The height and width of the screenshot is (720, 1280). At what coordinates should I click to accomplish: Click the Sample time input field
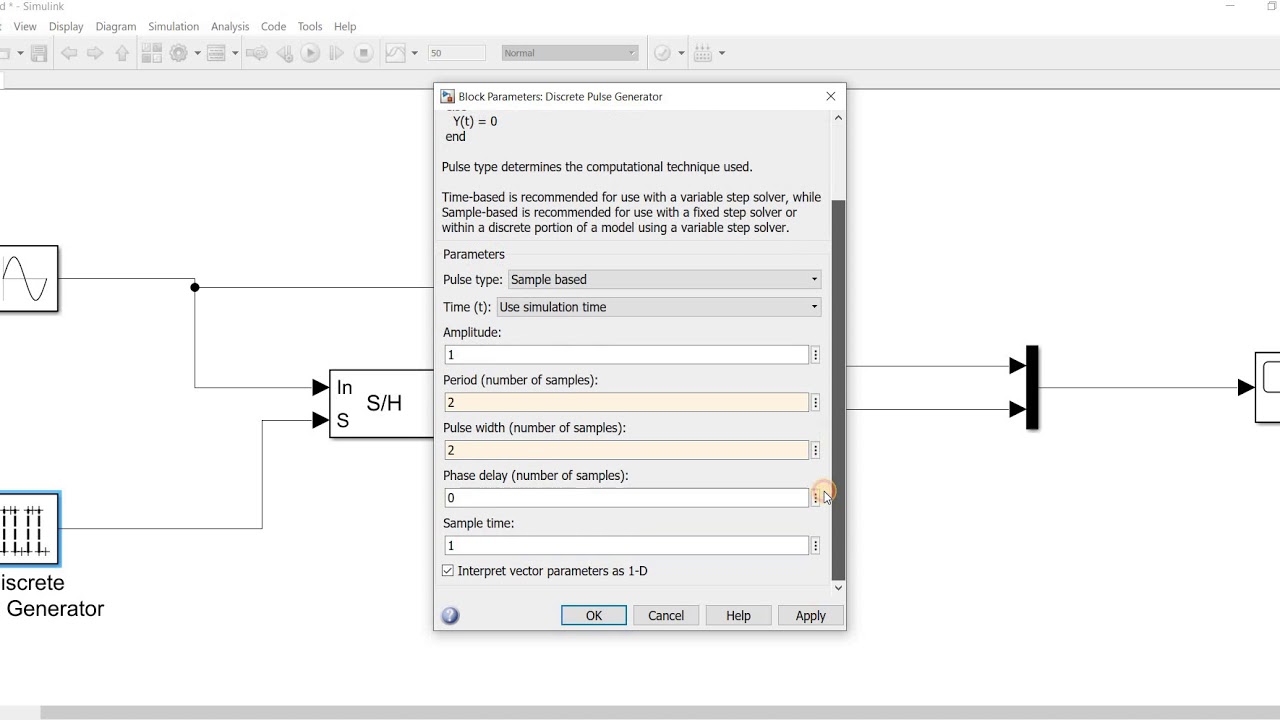pyautogui.click(x=626, y=545)
